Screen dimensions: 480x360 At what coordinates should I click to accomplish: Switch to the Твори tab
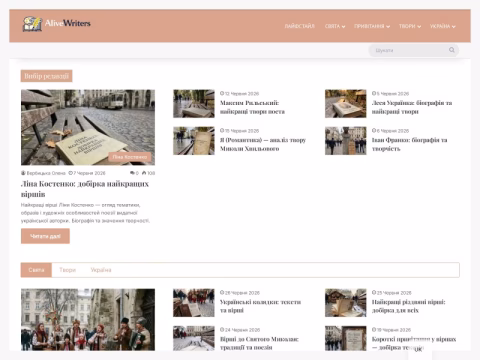pyautogui.click(x=68, y=270)
